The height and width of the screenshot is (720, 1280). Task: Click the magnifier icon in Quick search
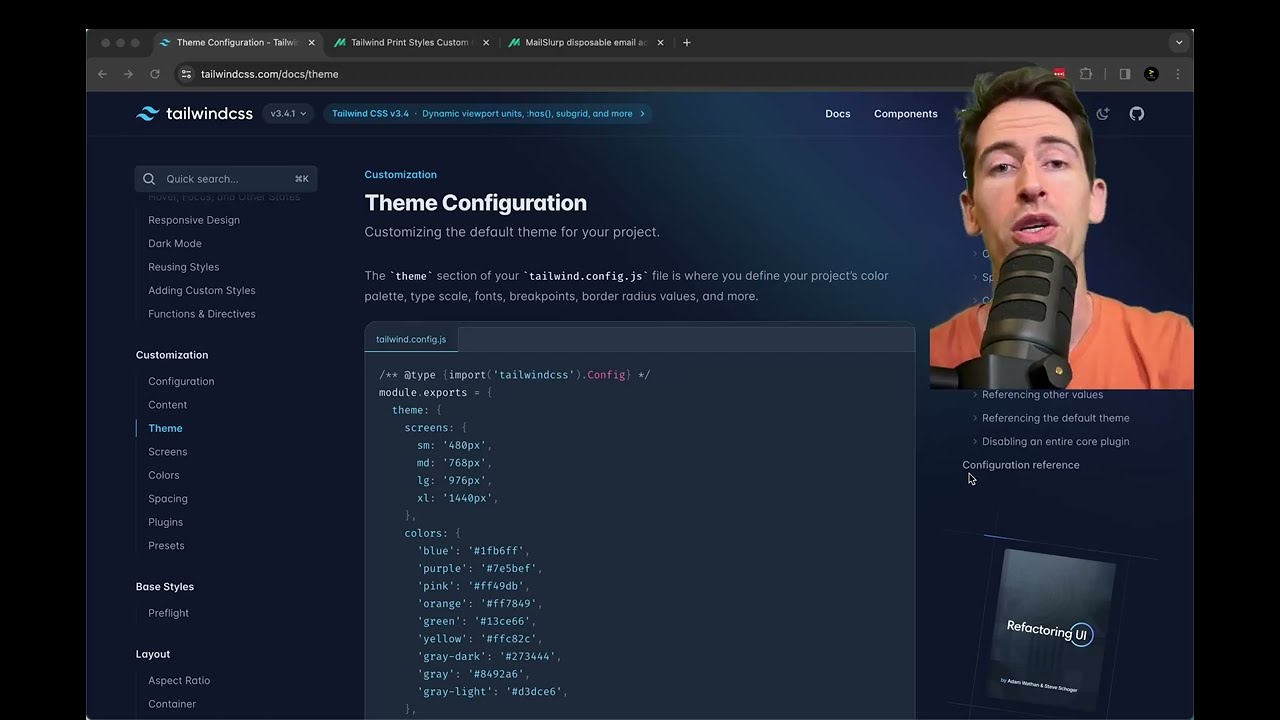click(x=149, y=179)
